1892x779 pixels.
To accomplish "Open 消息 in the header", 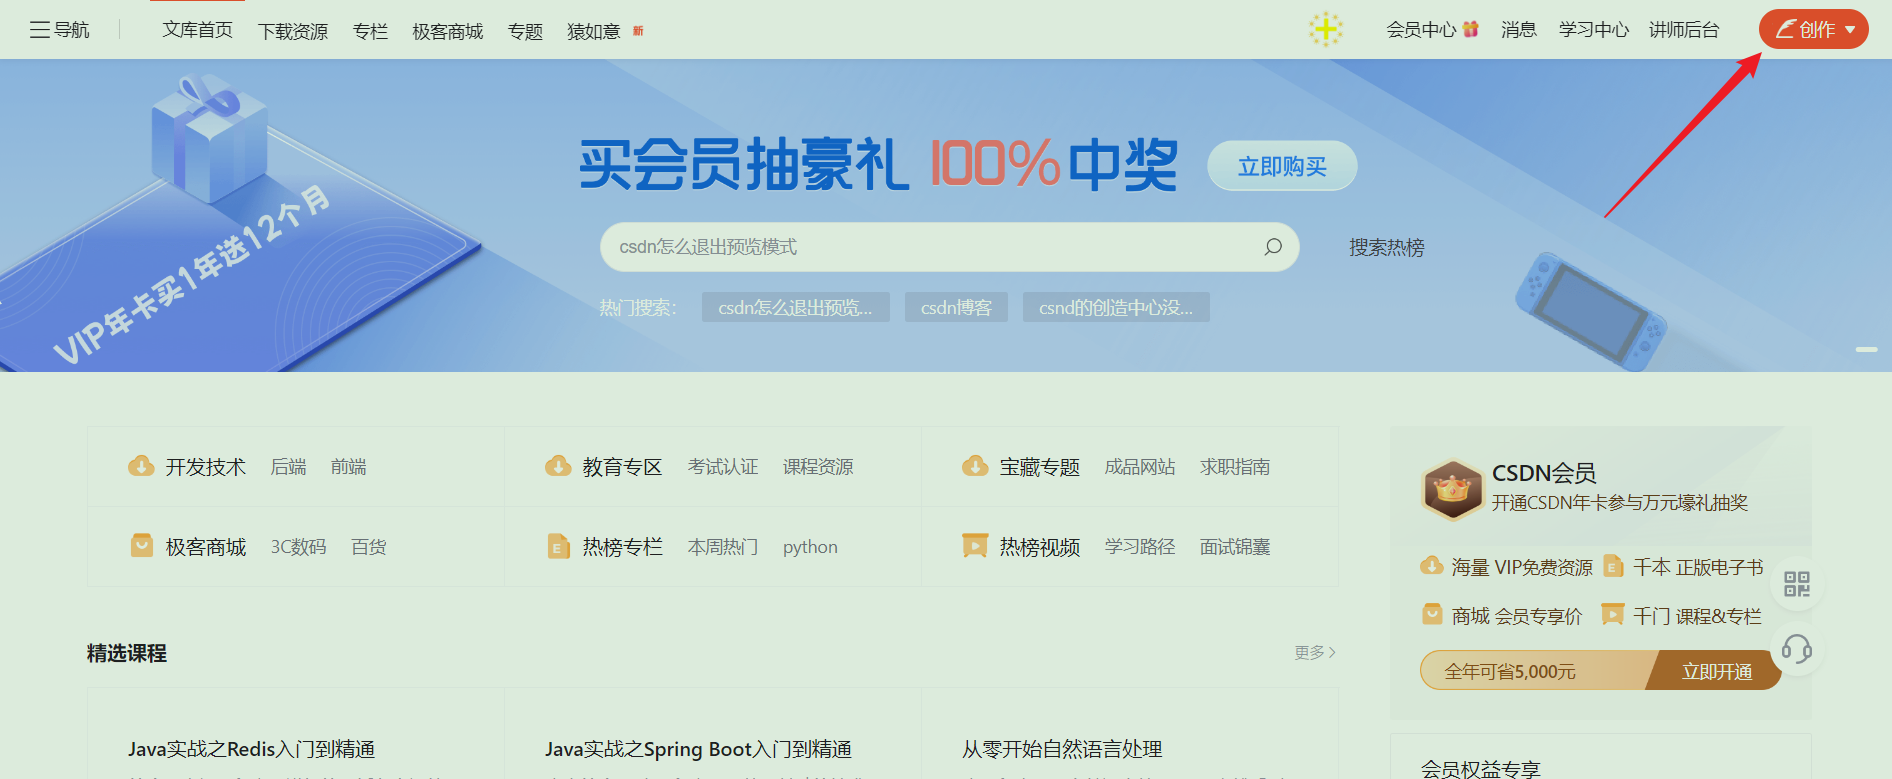I will [x=1518, y=30].
